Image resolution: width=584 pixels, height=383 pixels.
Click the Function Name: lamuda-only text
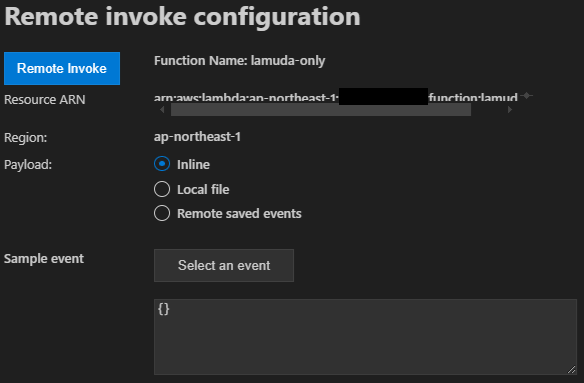point(239,61)
